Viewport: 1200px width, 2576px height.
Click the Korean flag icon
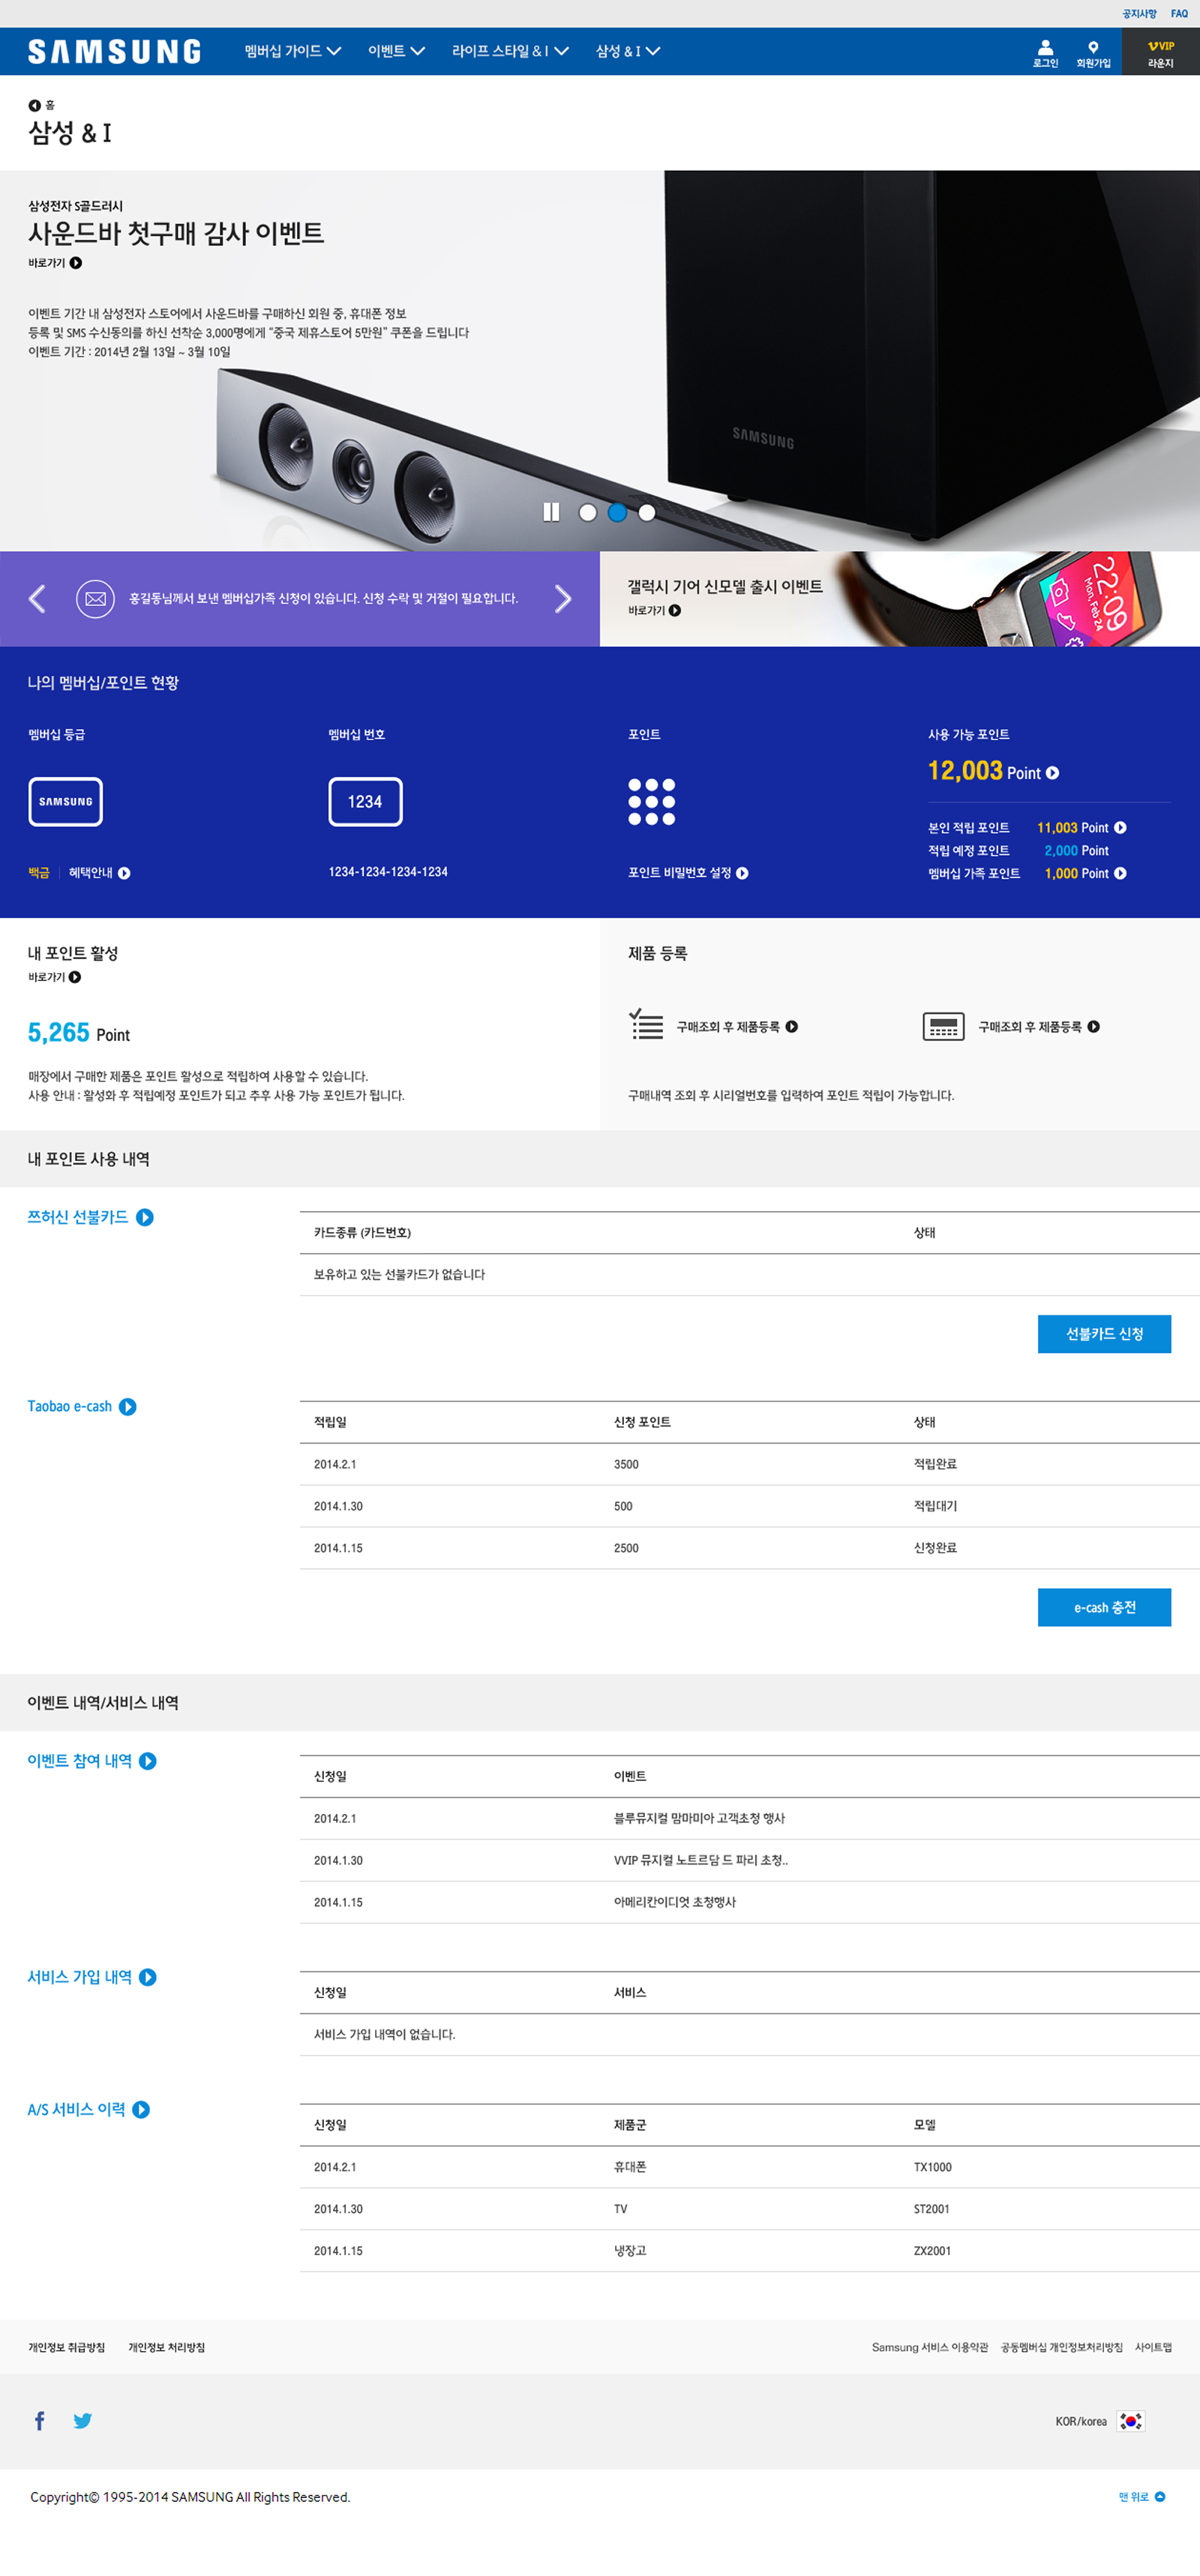(1130, 2421)
